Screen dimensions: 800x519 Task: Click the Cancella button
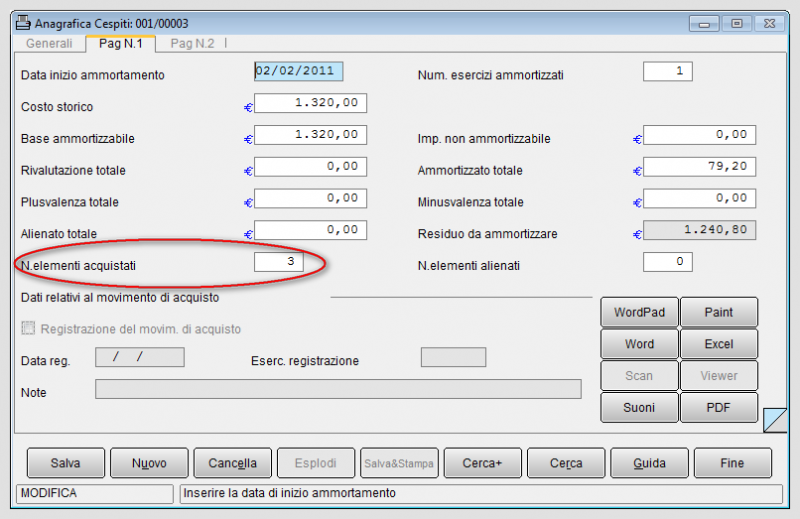tap(232, 463)
